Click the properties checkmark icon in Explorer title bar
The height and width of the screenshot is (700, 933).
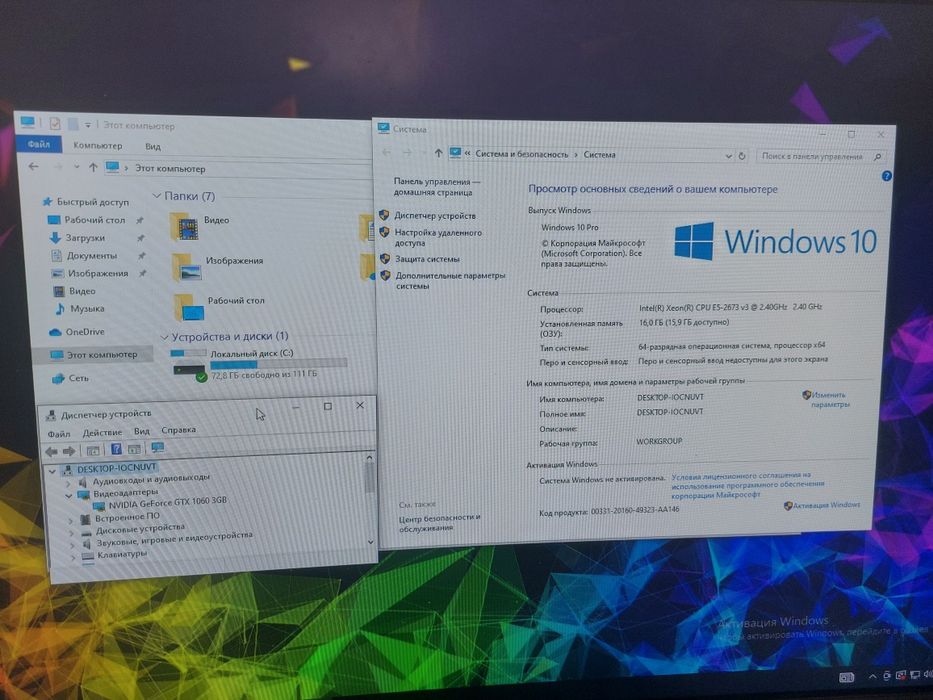(x=55, y=123)
